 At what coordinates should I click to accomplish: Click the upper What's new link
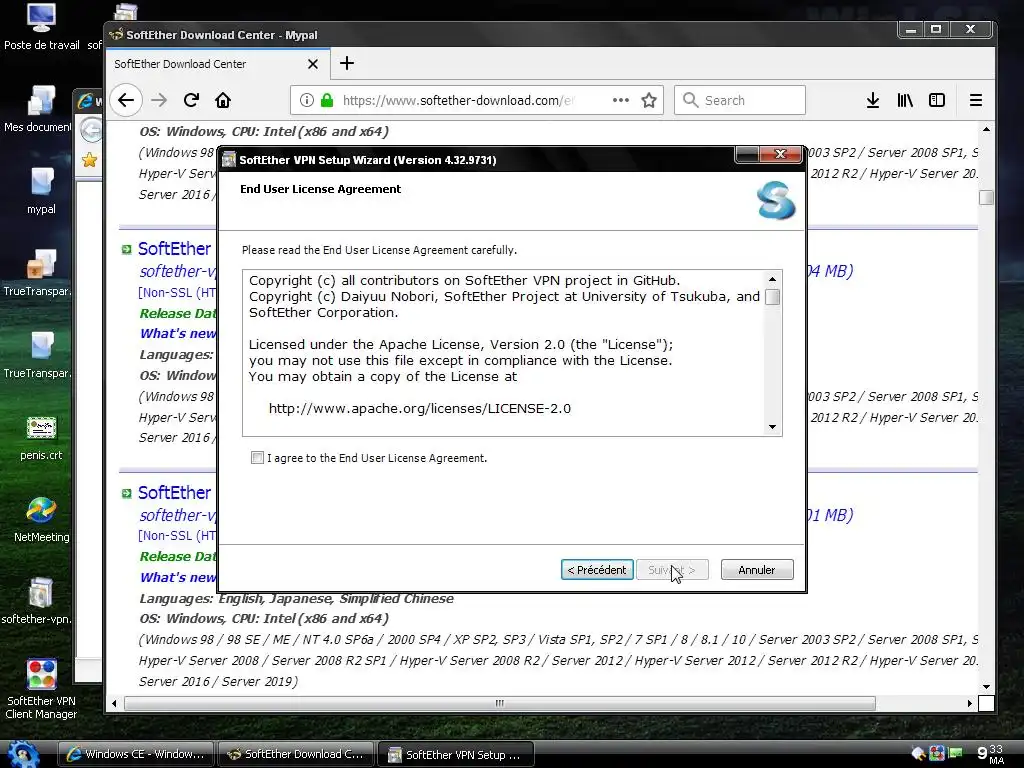coord(178,334)
